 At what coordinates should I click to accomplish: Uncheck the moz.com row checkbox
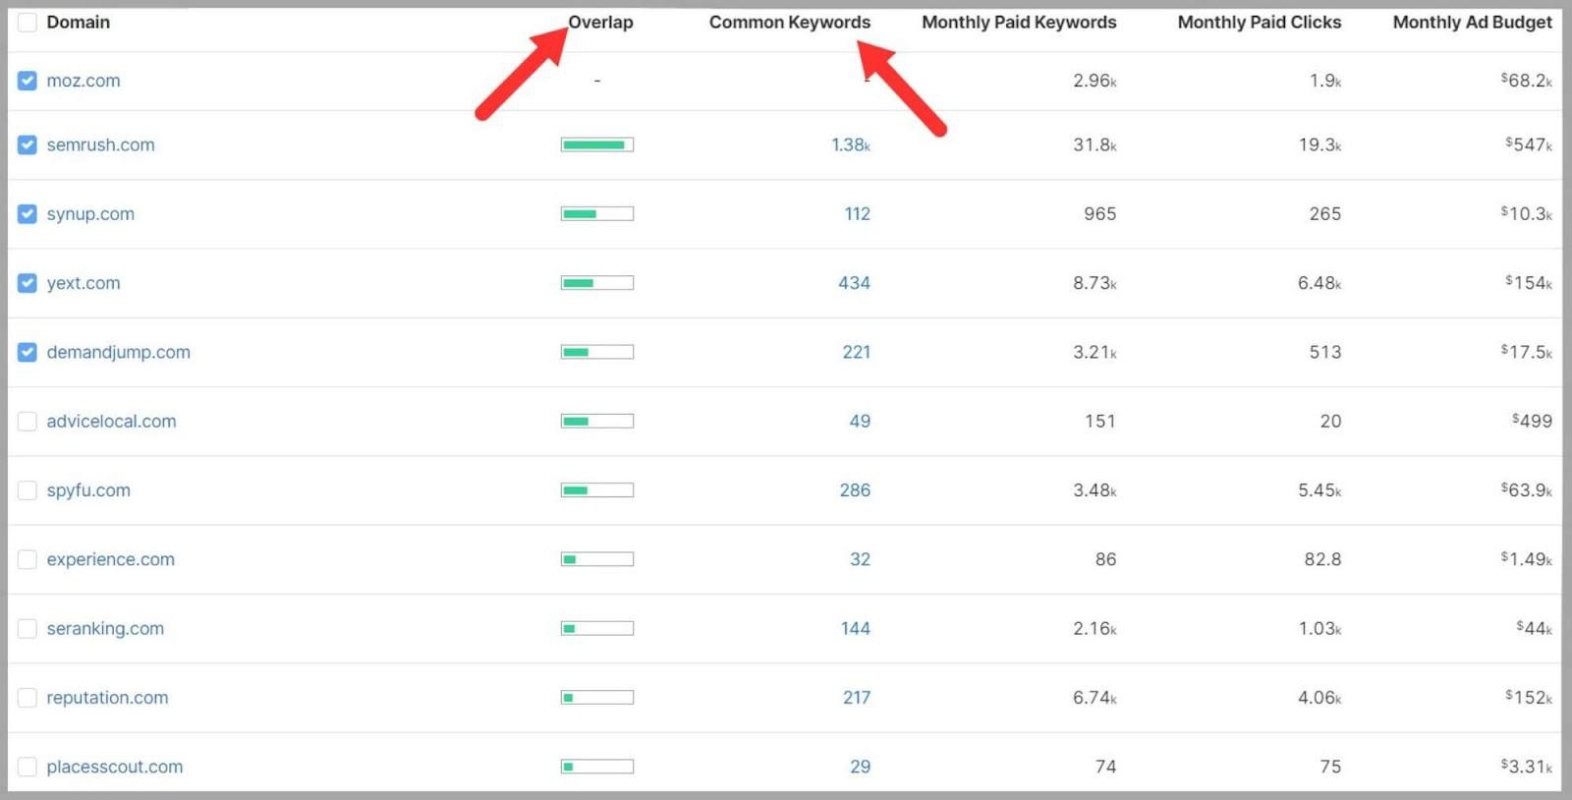pos(27,81)
